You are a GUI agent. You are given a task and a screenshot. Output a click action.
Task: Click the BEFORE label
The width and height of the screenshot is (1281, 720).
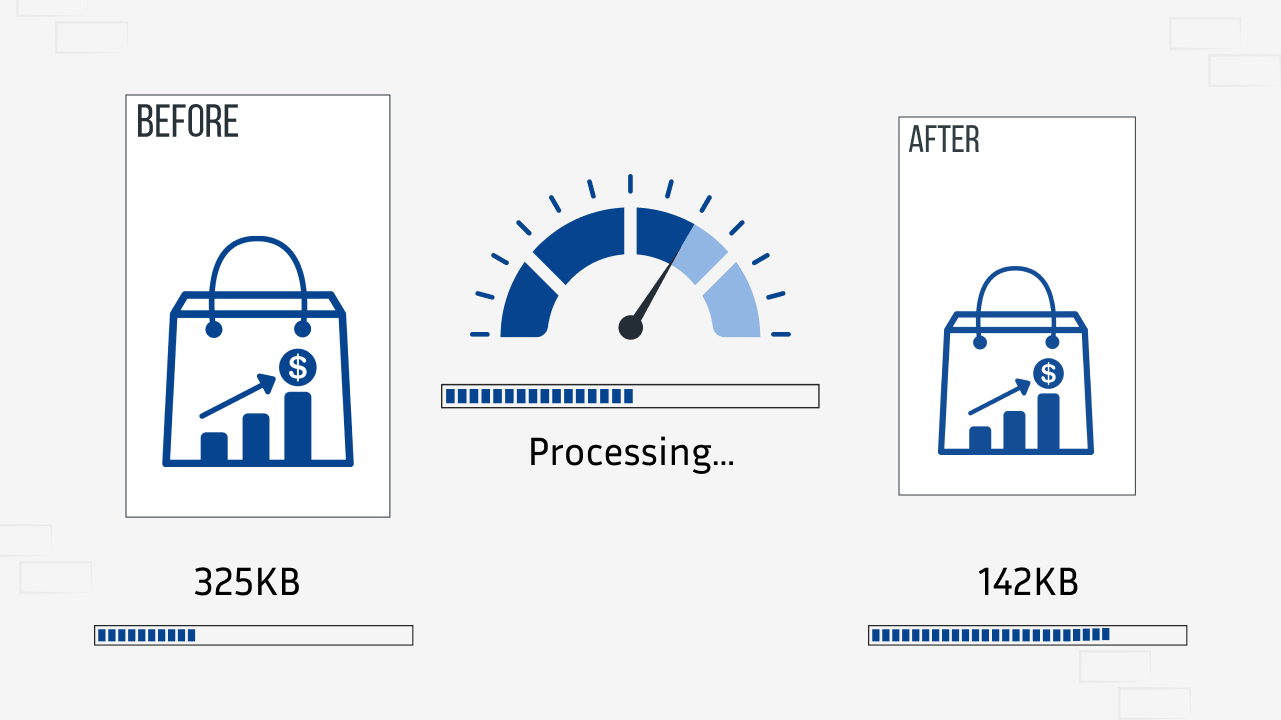(x=187, y=121)
